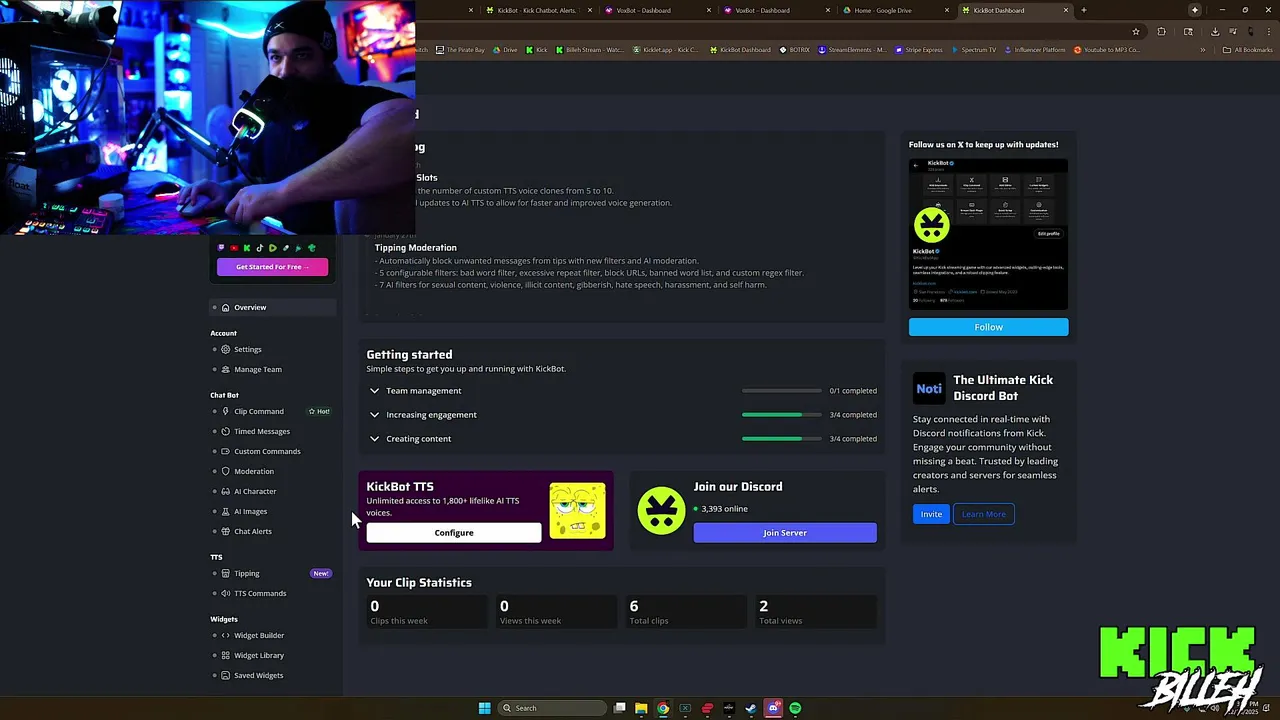Open the Tipping page under TTS

247,573
